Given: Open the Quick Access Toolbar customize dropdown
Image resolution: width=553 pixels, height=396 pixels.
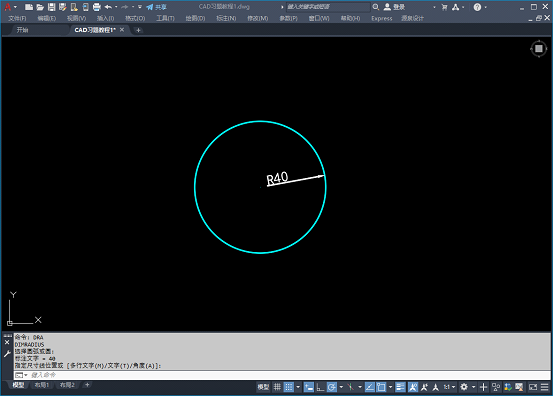Looking at the screenshot, I should pyautogui.click(x=140, y=7).
